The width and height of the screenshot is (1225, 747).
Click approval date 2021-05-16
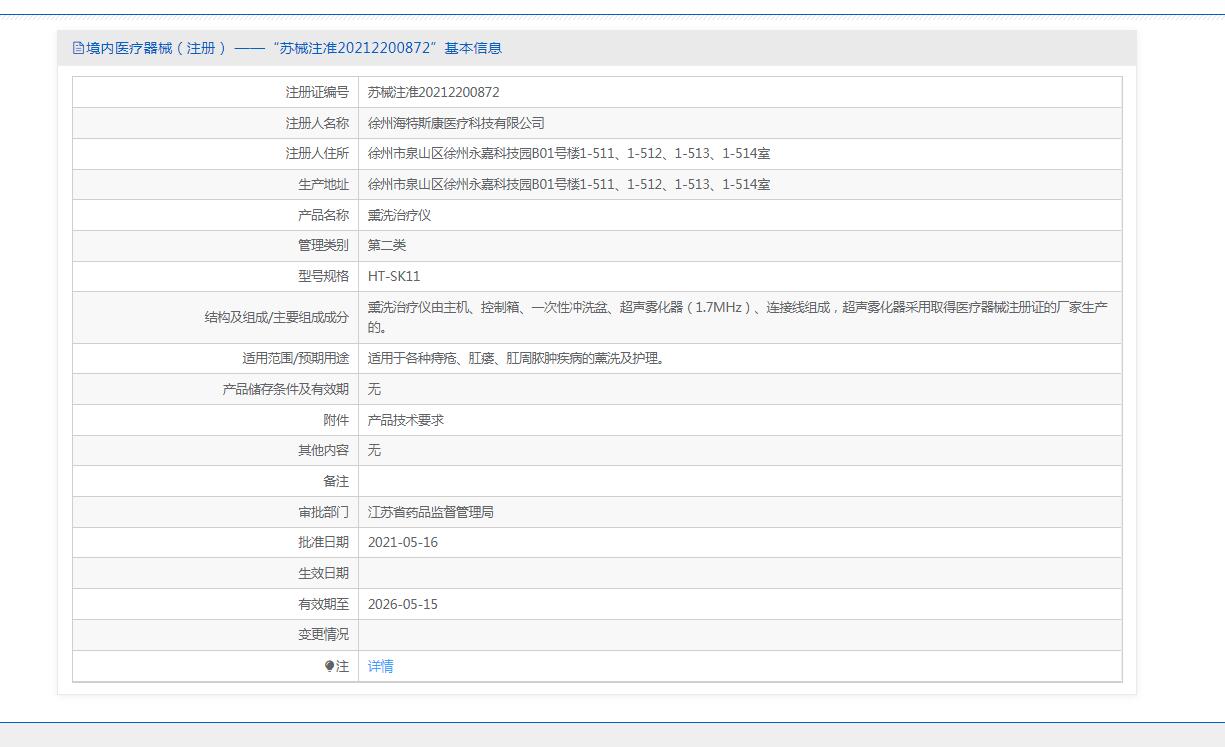[403, 543]
